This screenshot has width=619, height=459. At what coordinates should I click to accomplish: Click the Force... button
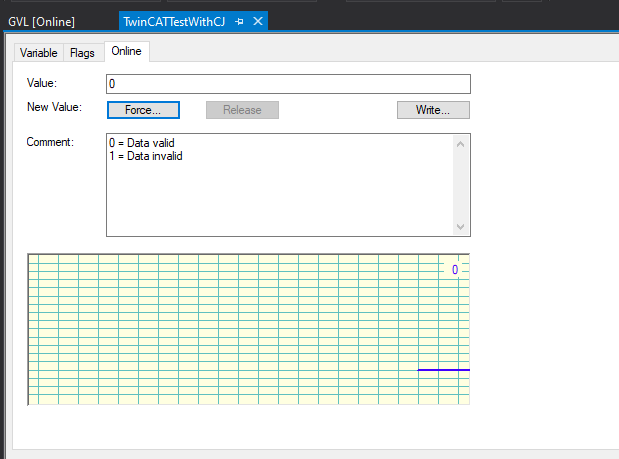tap(143, 110)
